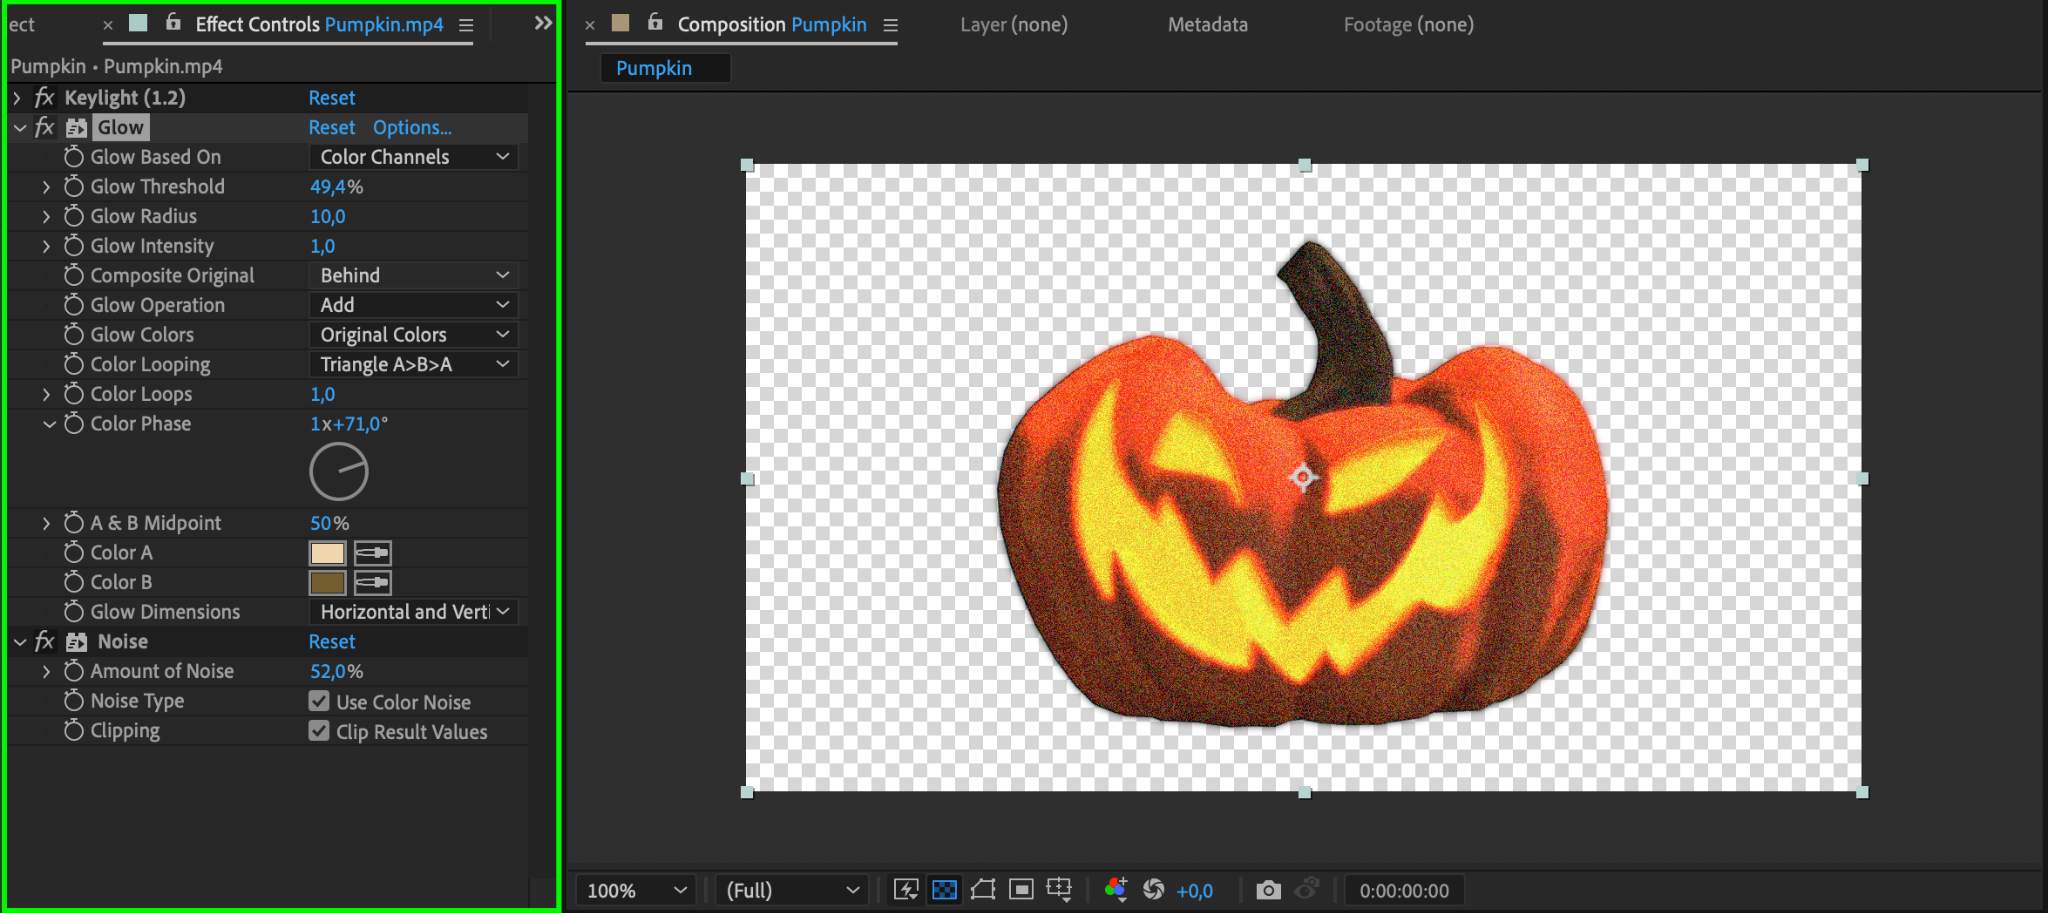Uncheck Use Color Noise checkbox
Viewport: 2048px width, 913px height.
click(319, 701)
